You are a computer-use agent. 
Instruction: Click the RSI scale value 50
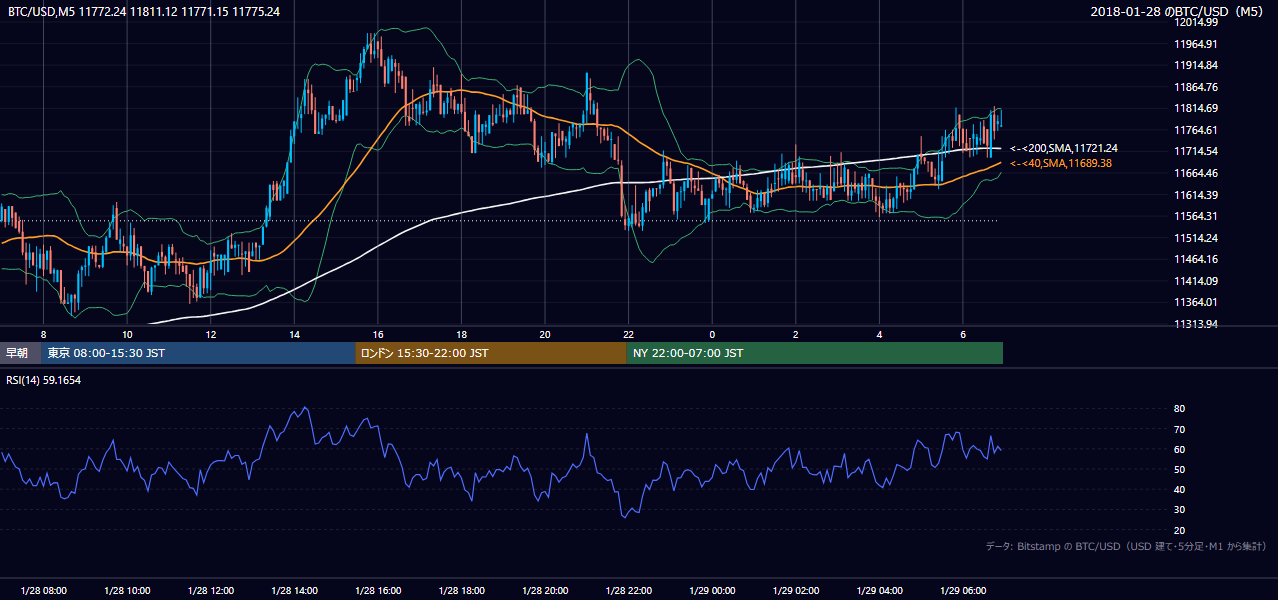coord(1180,469)
